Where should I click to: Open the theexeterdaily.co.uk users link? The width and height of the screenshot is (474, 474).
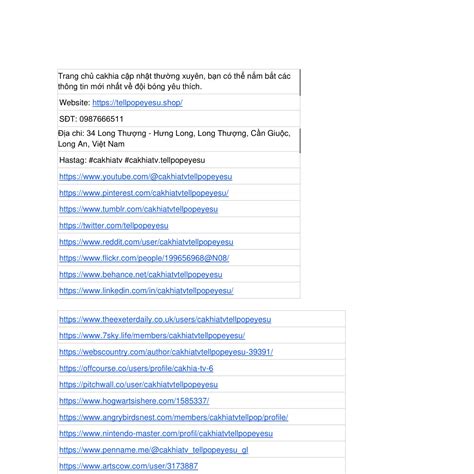165,320
